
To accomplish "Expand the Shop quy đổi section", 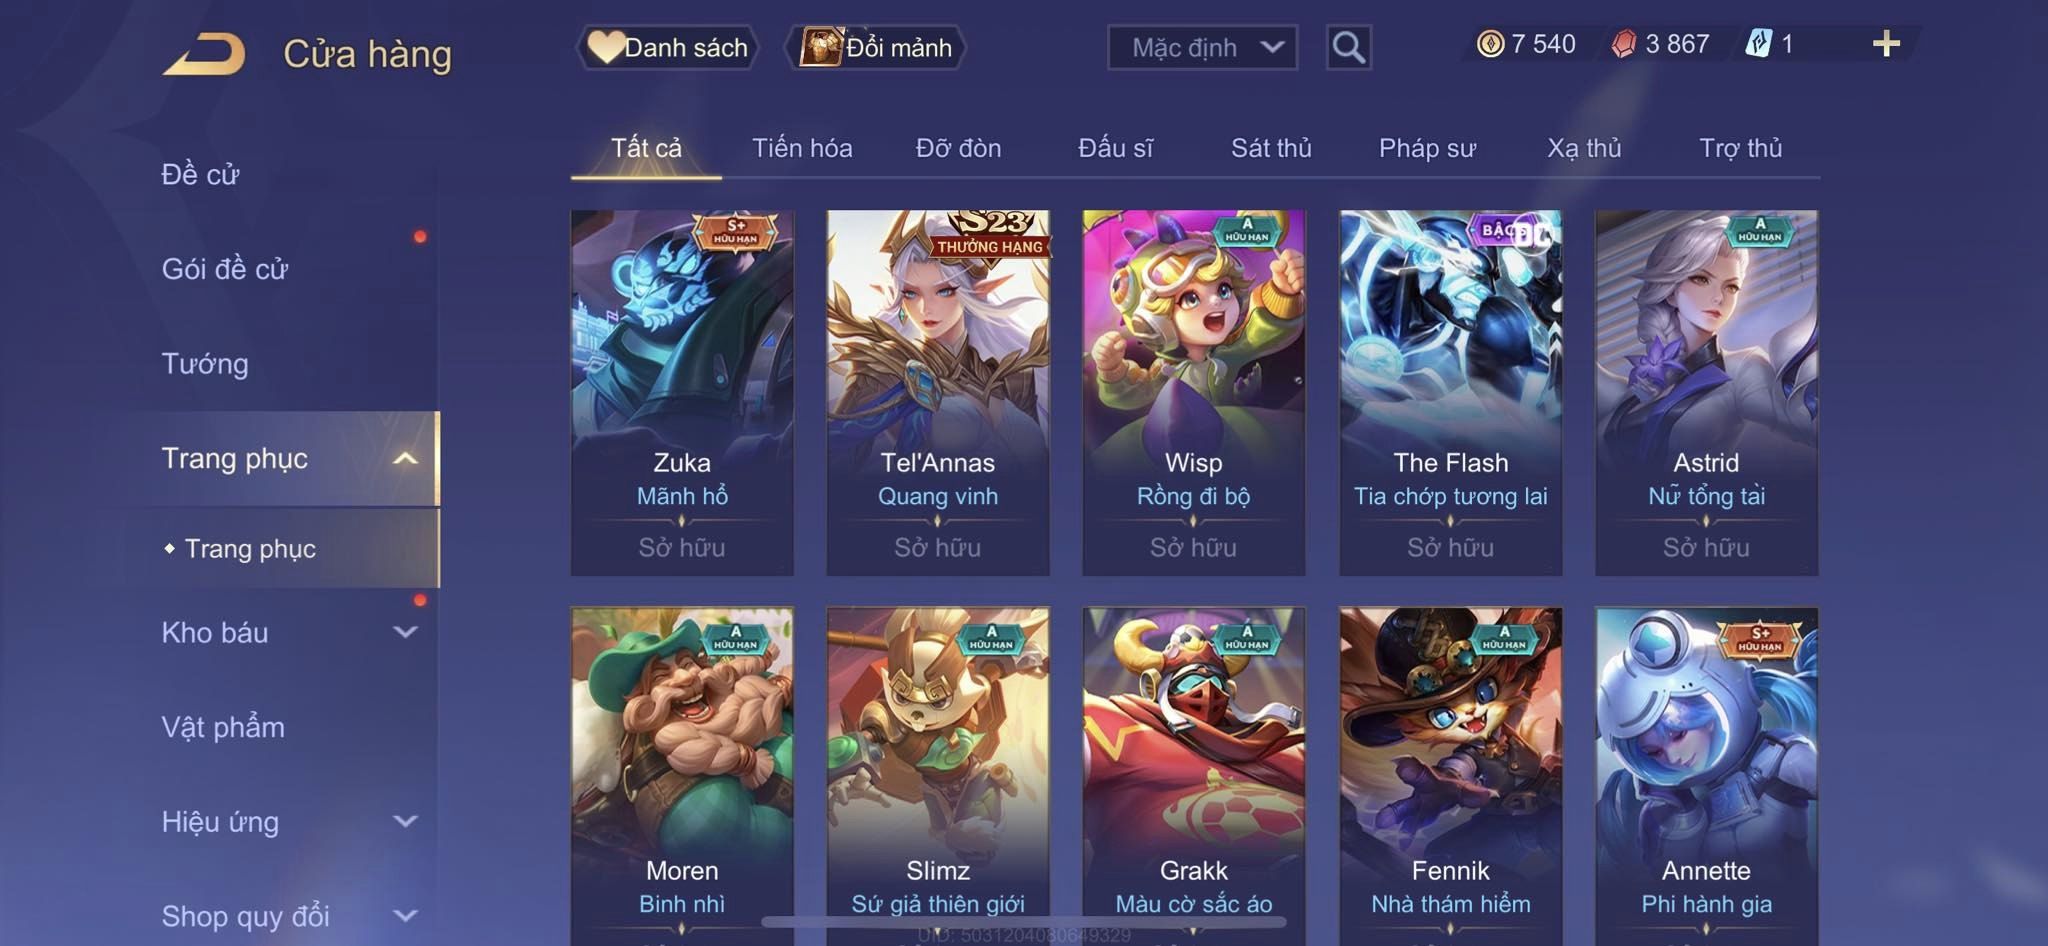I will pos(405,916).
